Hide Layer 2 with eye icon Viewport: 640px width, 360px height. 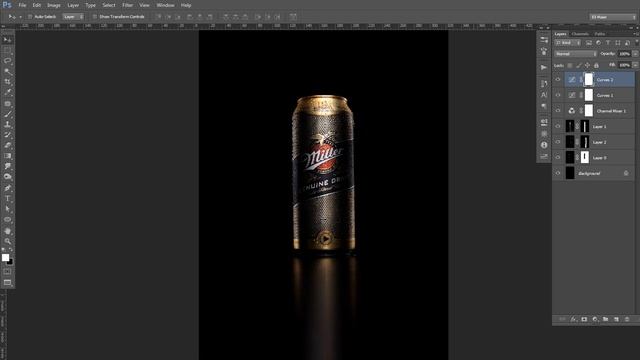coord(558,142)
